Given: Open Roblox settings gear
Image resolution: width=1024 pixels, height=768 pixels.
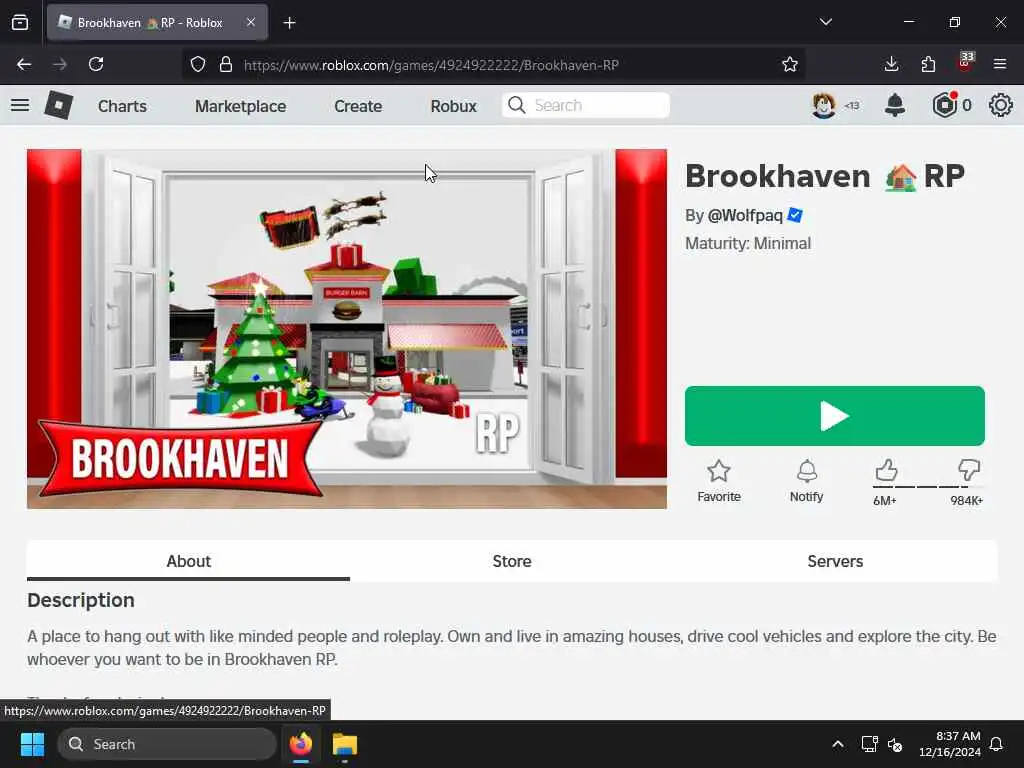Looking at the screenshot, I should coord(1000,105).
